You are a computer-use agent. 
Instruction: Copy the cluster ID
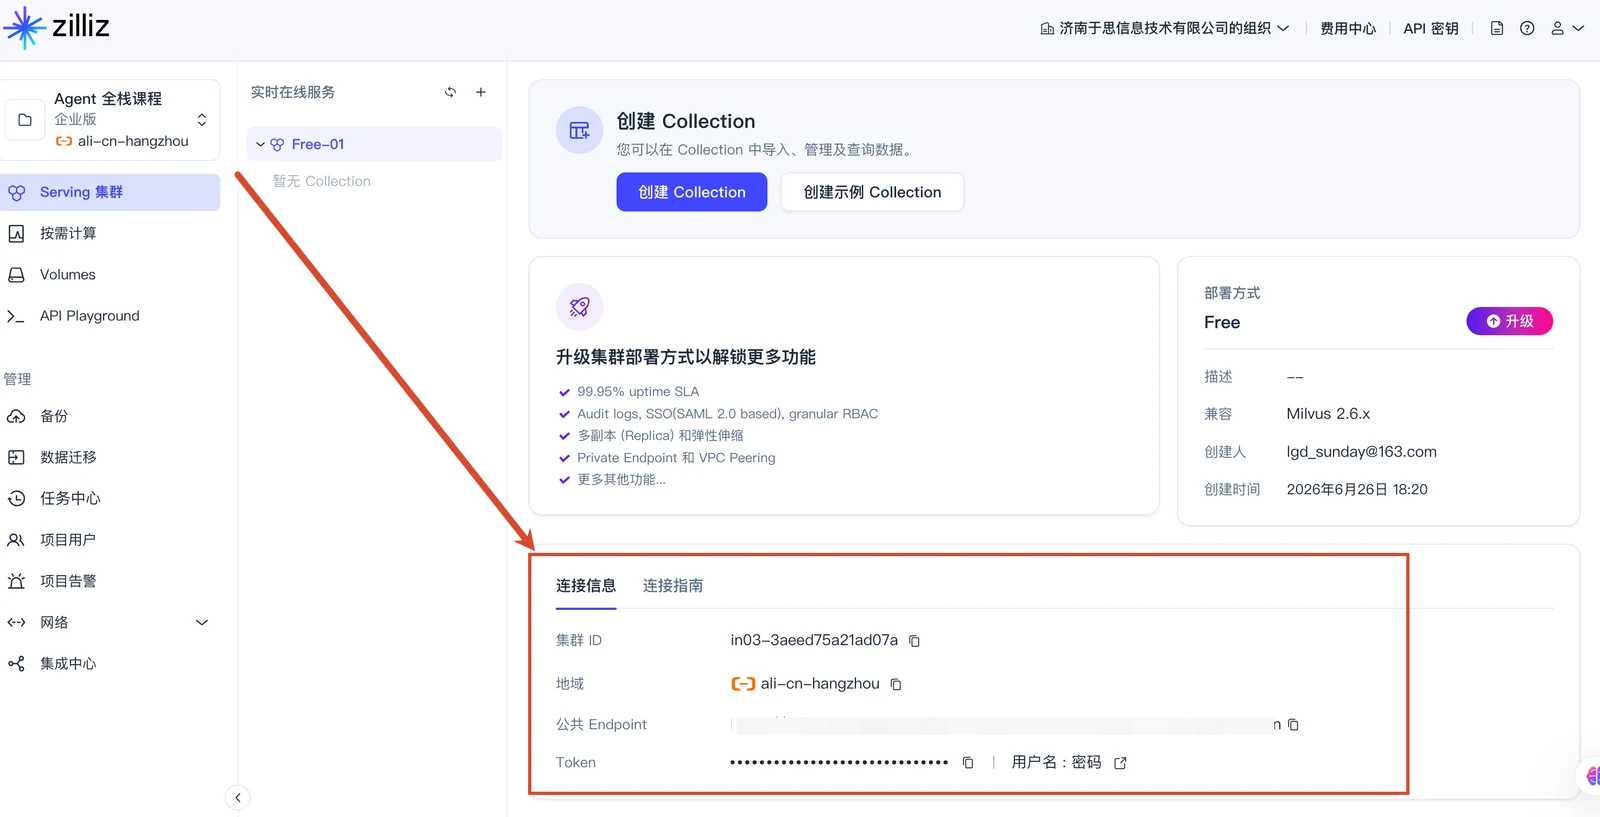point(914,641)
